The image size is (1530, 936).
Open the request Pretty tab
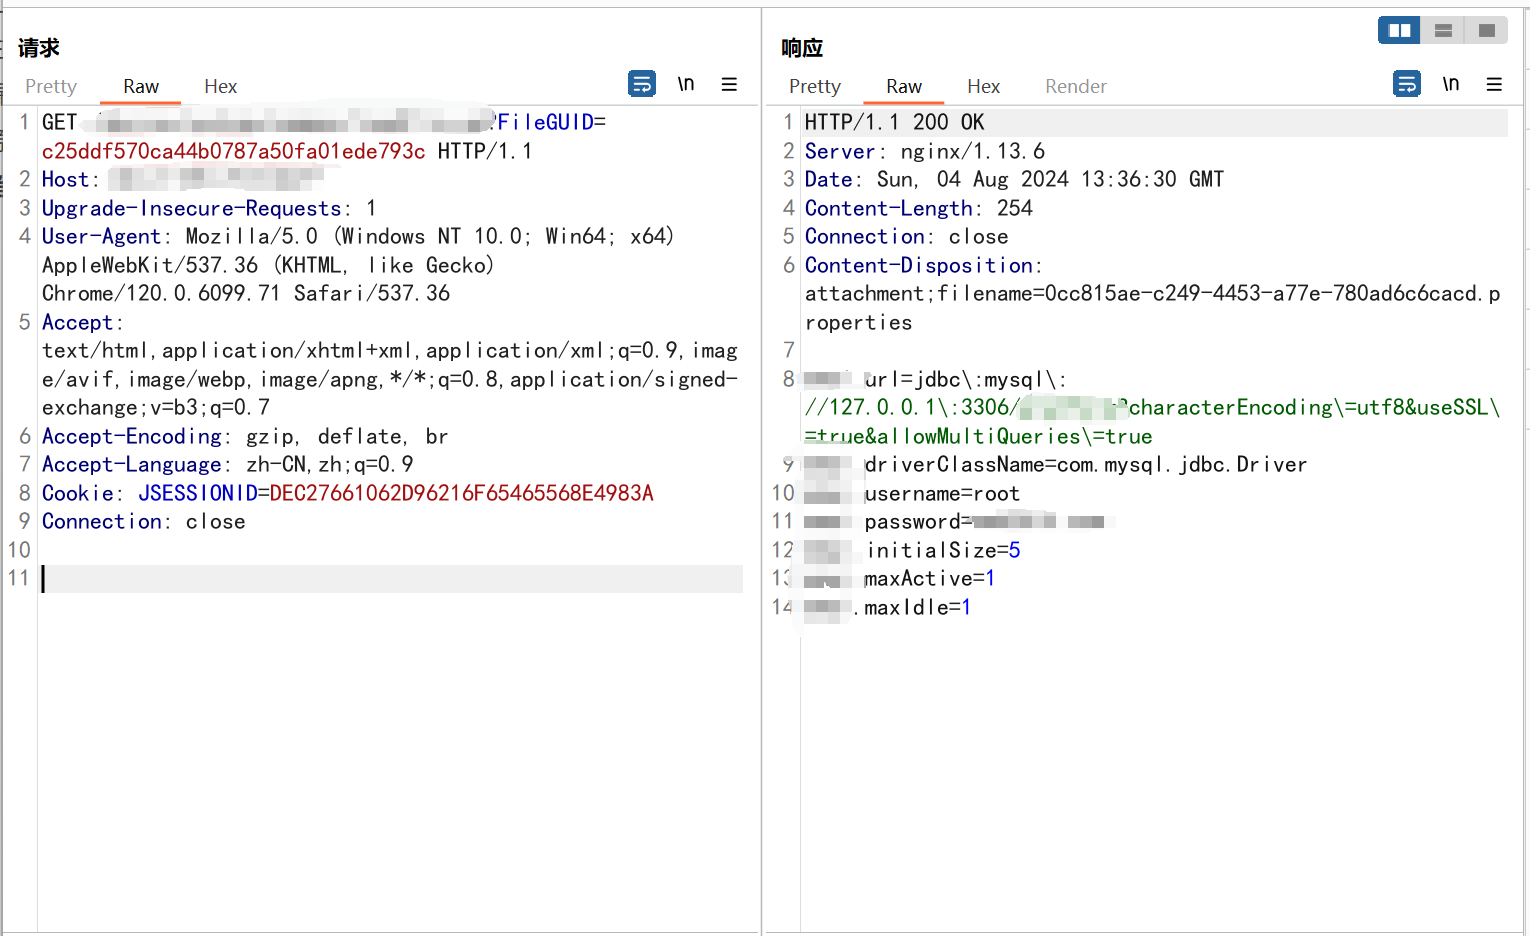[x=51, y=87]
